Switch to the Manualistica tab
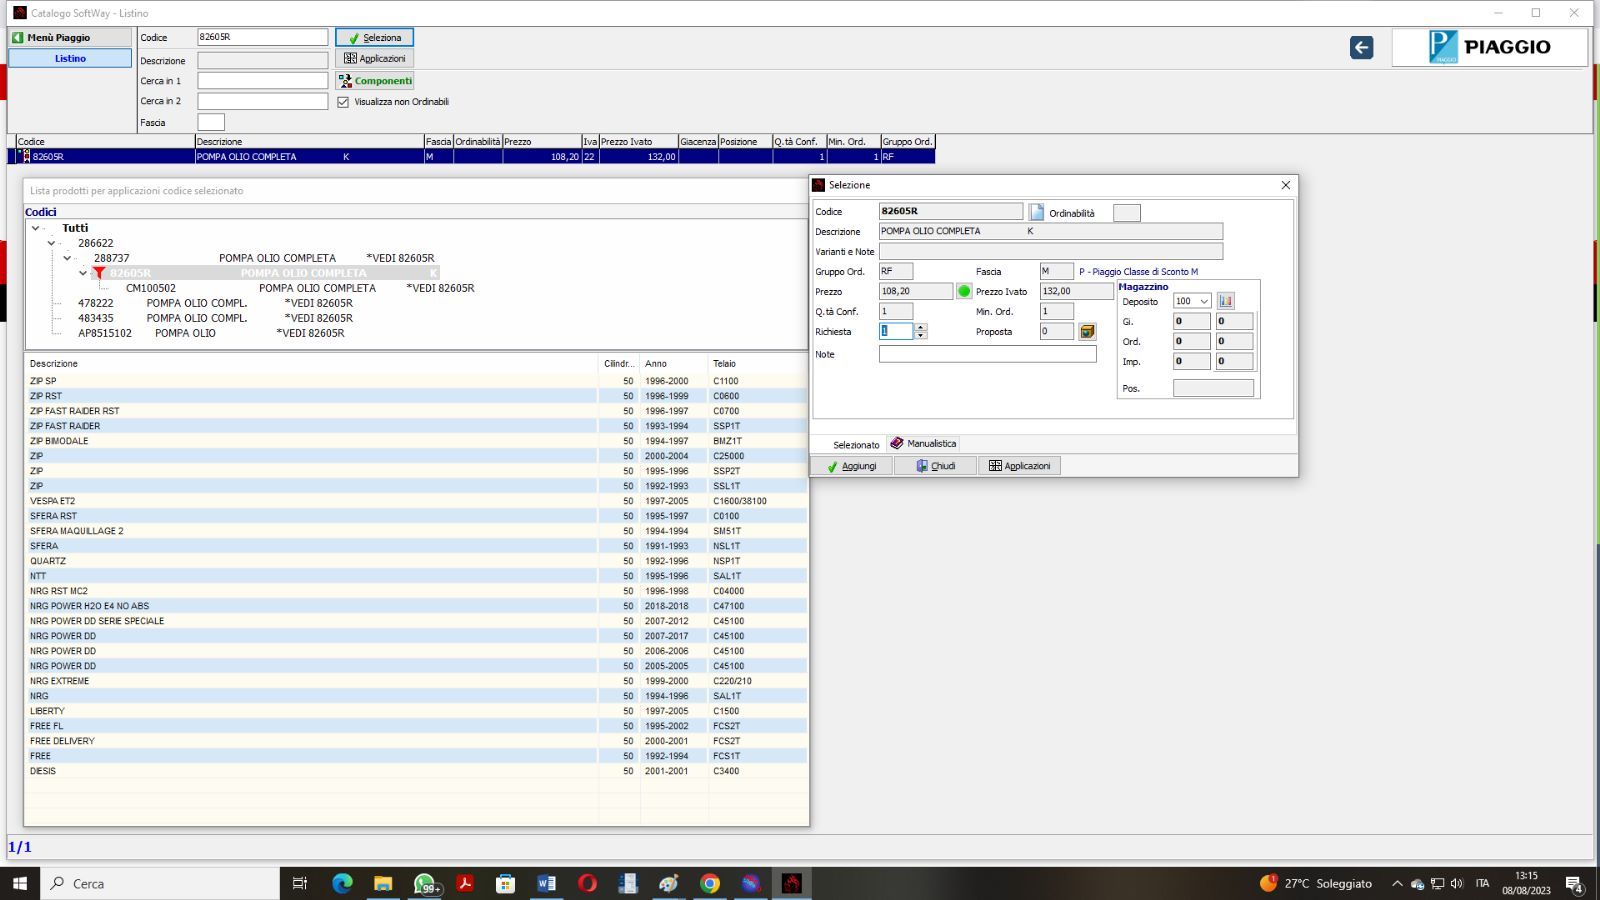 click(x=923, y=443)
